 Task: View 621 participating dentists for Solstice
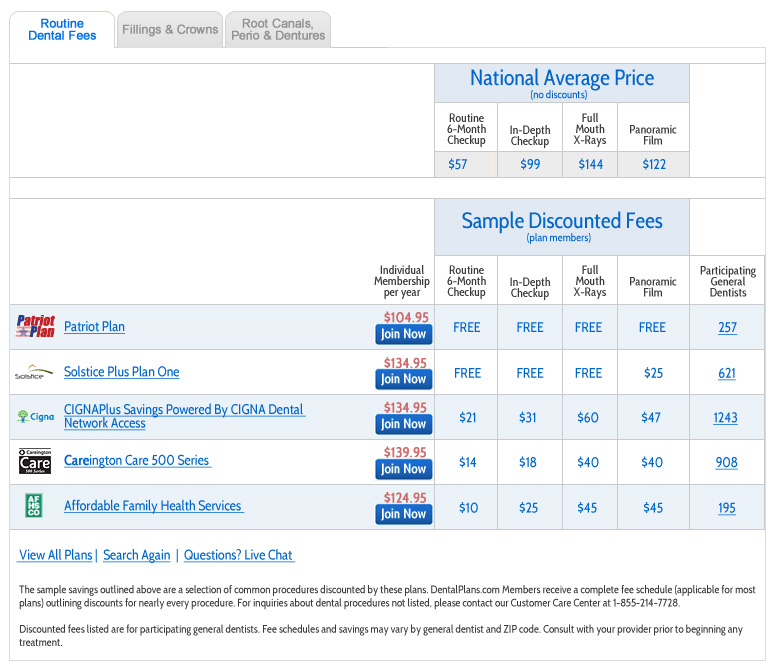[x=727, y=373]
